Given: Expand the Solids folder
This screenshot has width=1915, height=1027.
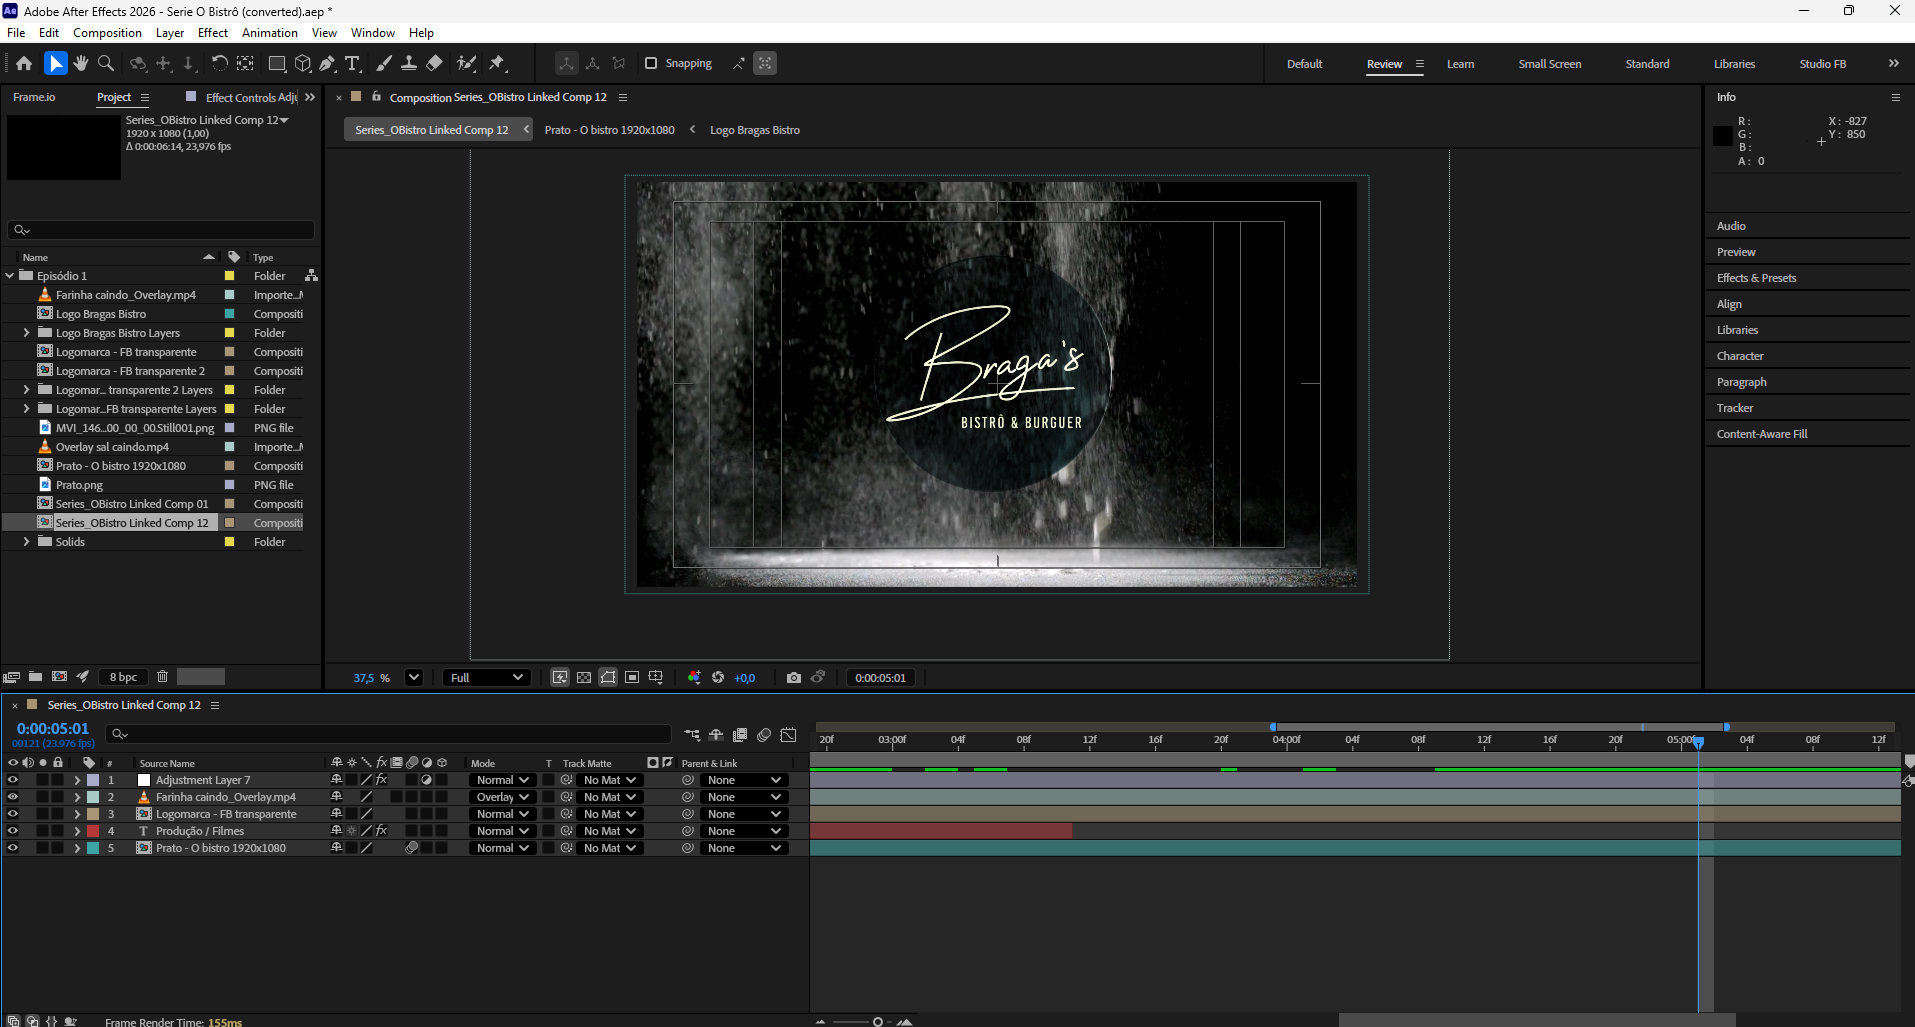Looking at the screenshot, I should click(26, 541).
